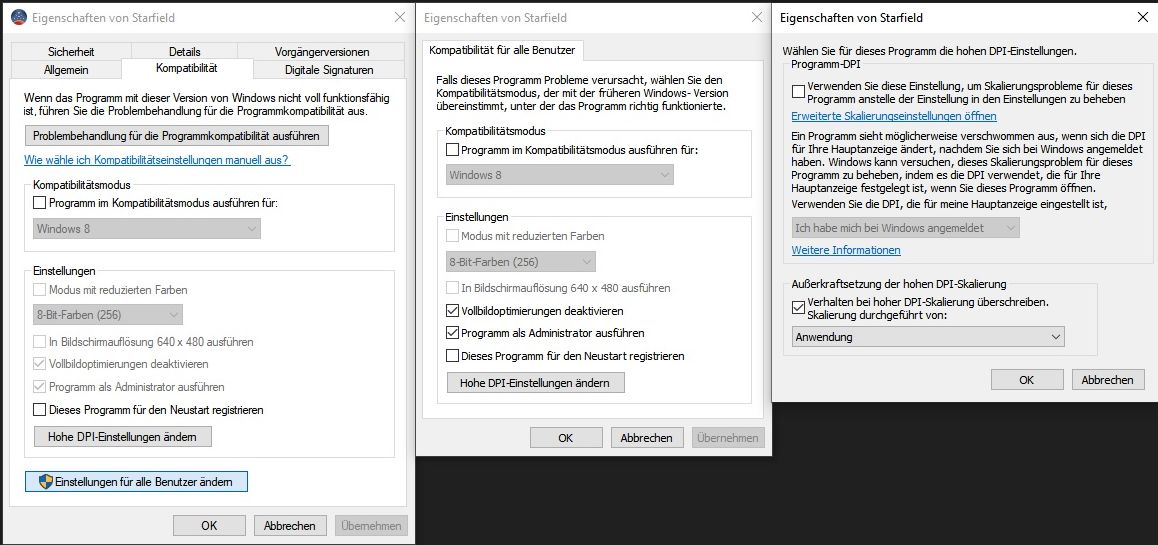This screenshot has height=545, width=1158.
Task: Open 8-Bit-Farben dropdown in middle window
Action: click(x=521, y=261)
